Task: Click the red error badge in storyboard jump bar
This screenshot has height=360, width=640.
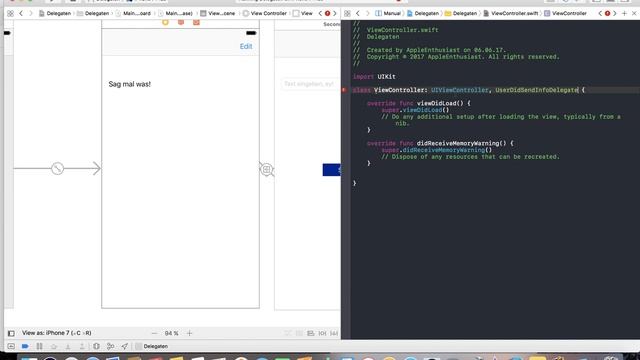Action: (x=327, y=13)
